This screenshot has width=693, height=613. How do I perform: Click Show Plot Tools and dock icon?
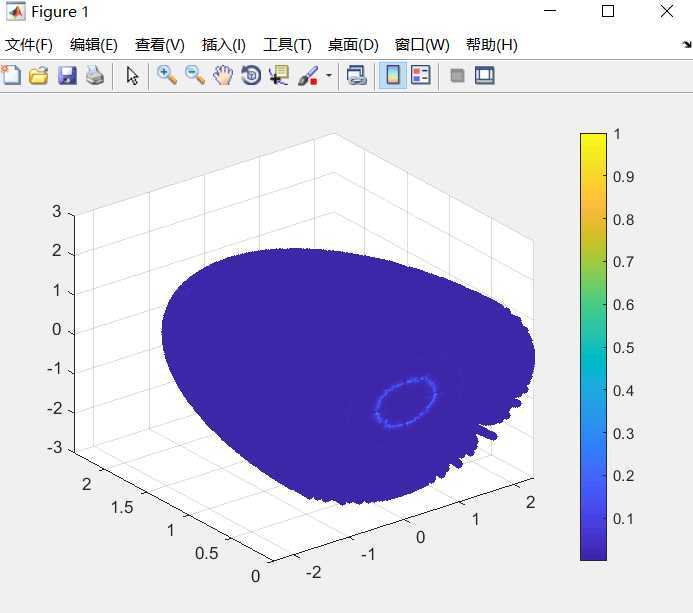tap(485, 75)
